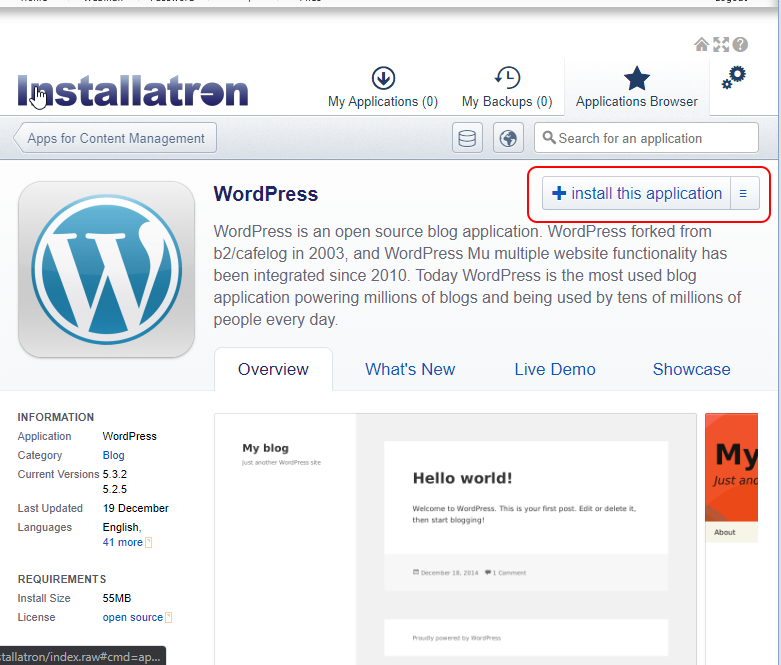Click version 5.3.2 text
Screen dimensions: 781x665
[x=115, y=474]
